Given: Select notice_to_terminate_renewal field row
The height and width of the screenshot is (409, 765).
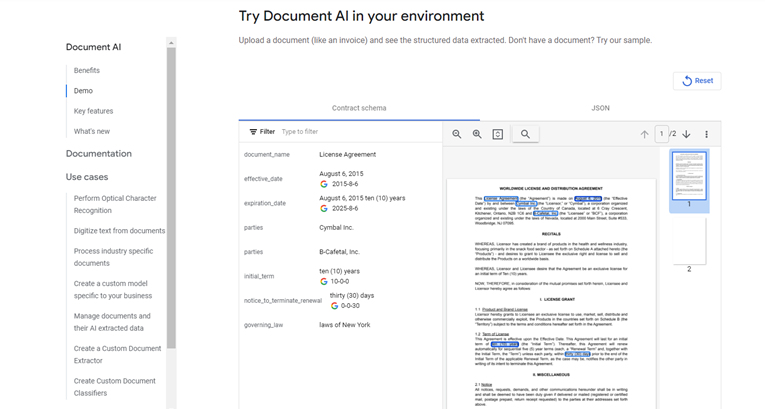Looking at the screenshot, I should point(341,301).
